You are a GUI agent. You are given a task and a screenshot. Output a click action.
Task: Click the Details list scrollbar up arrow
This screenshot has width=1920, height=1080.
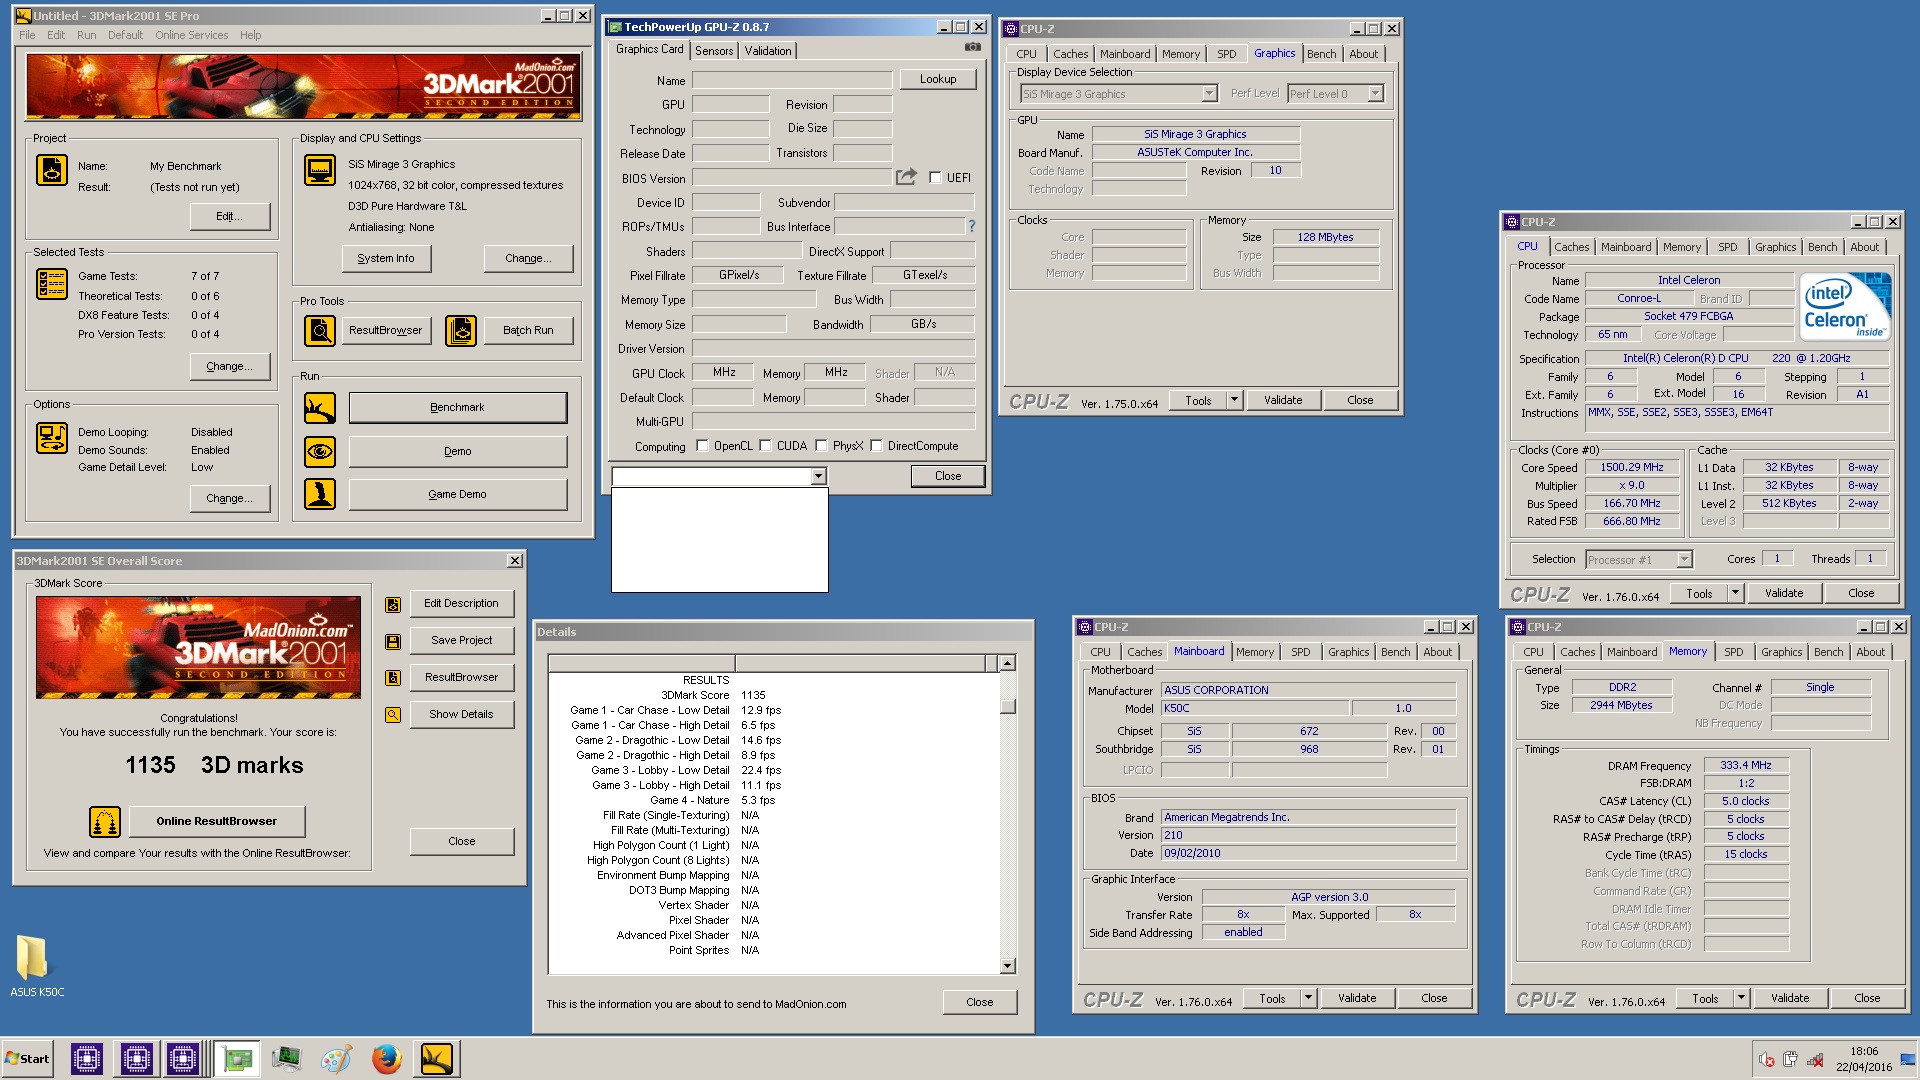(x=1007, y=663)
